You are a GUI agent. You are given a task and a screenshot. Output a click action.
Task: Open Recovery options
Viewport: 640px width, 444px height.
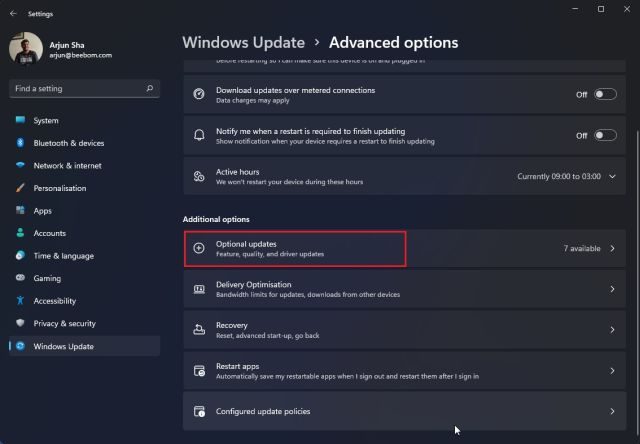(404, 330)
